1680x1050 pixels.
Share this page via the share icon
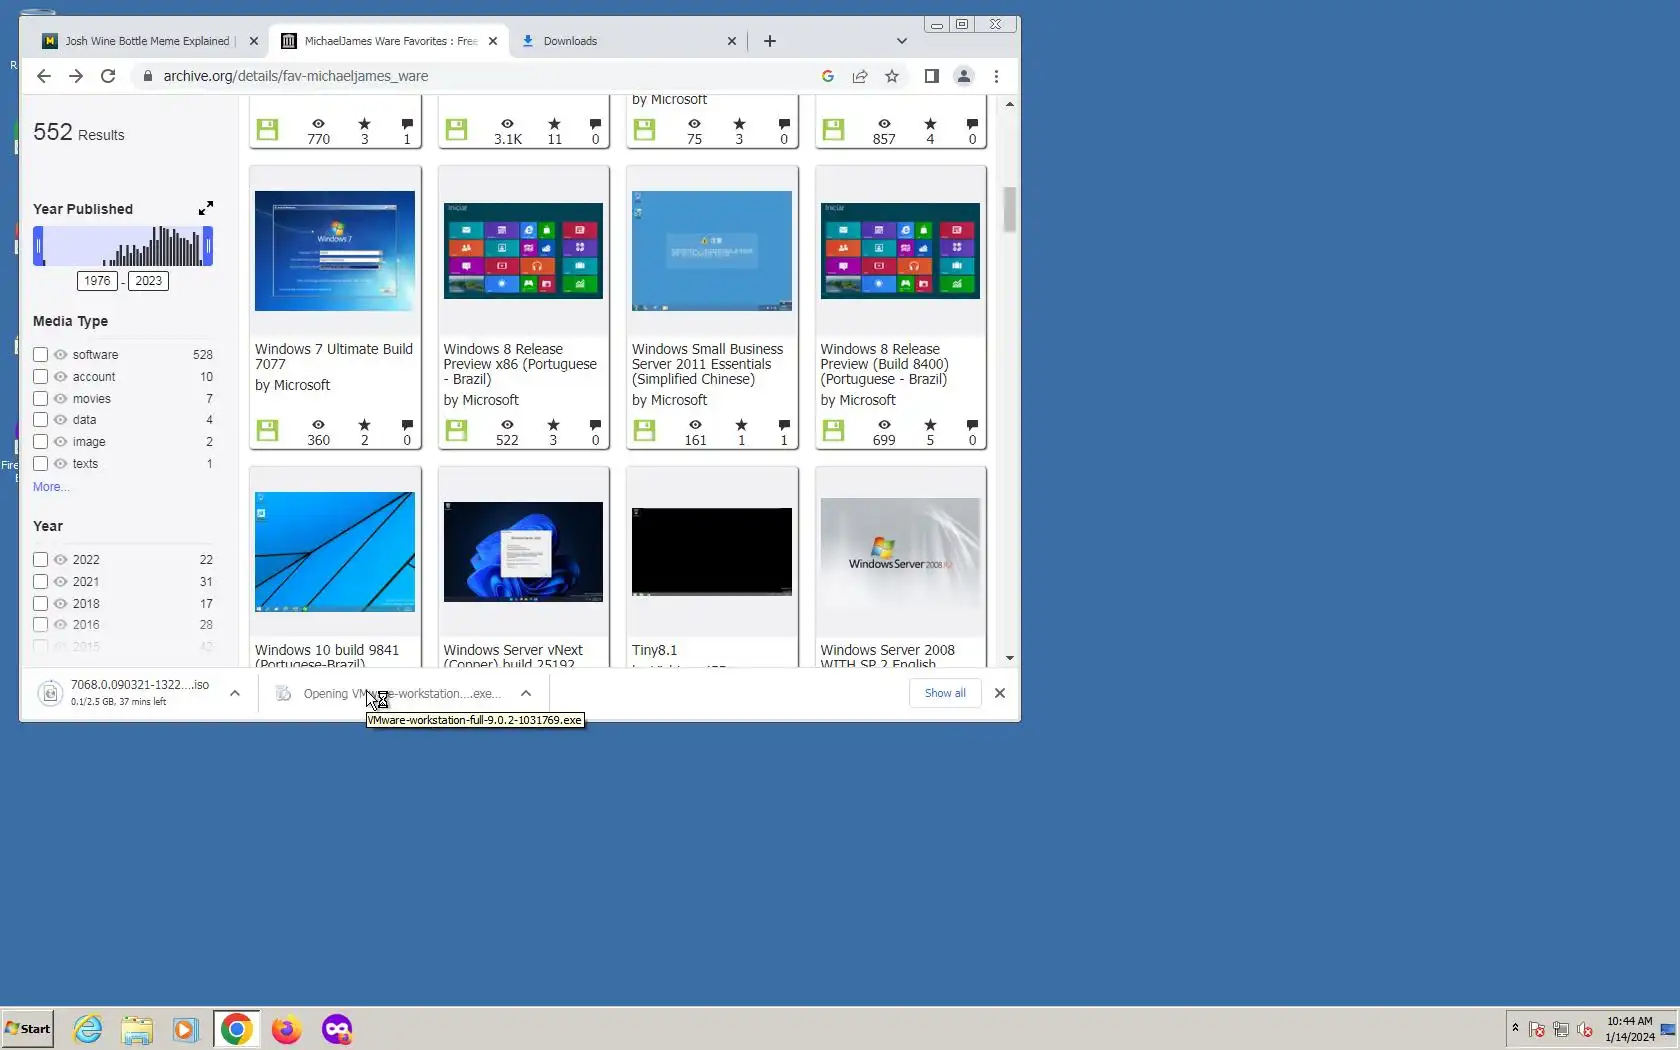point(860,76)
